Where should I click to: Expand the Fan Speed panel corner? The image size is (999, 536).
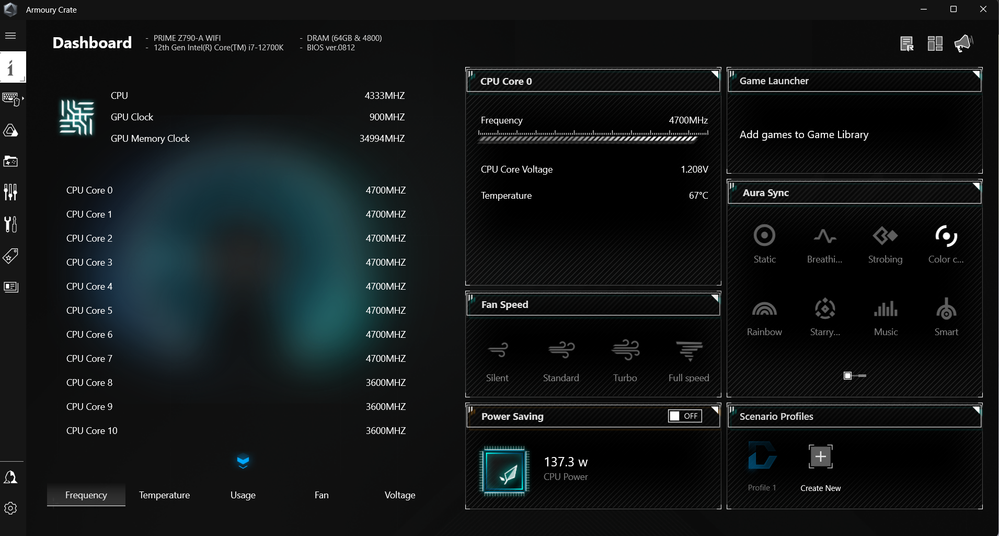point(715,298)
